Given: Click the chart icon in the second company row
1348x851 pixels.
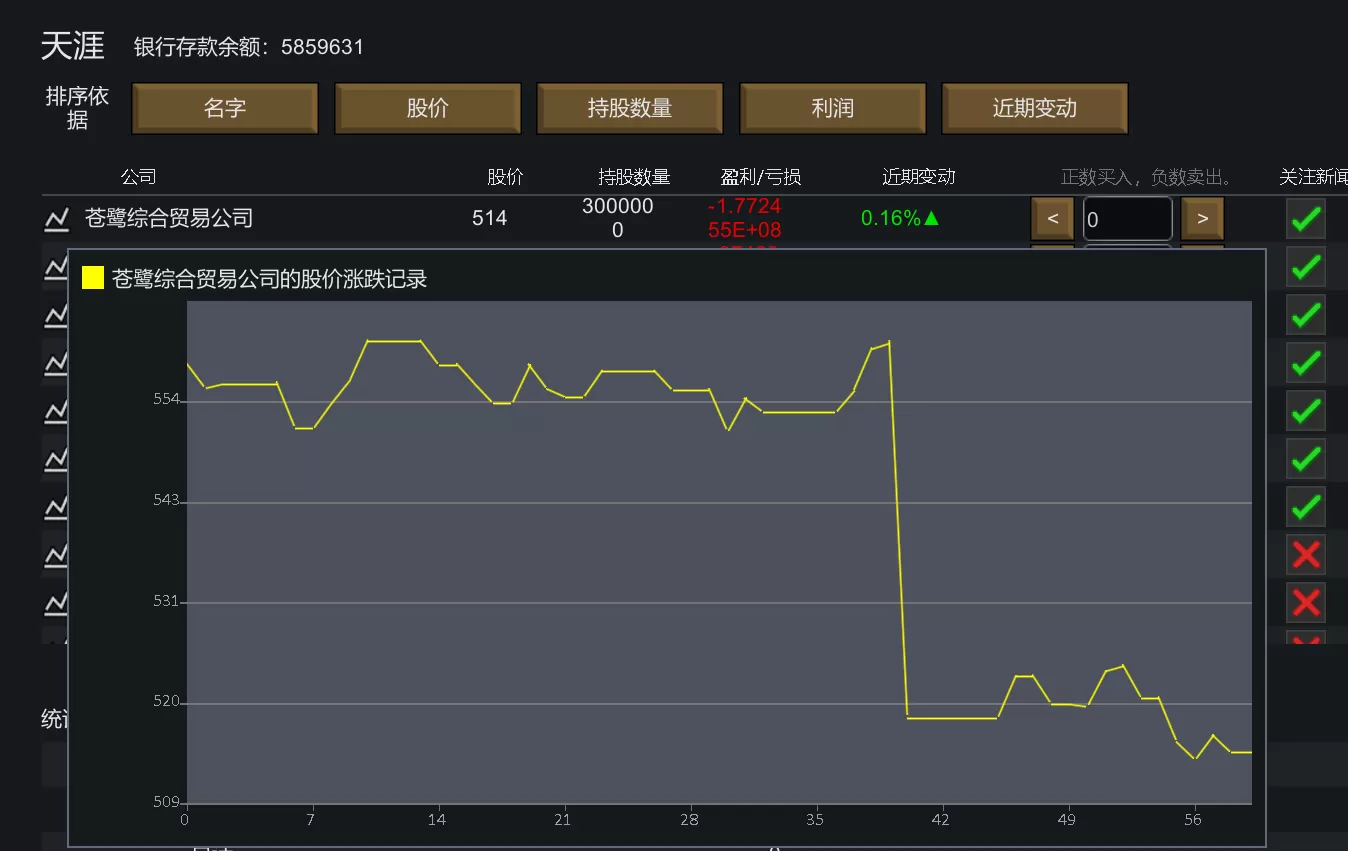Looking at the screenshot, I should click(x=56, y=266).
